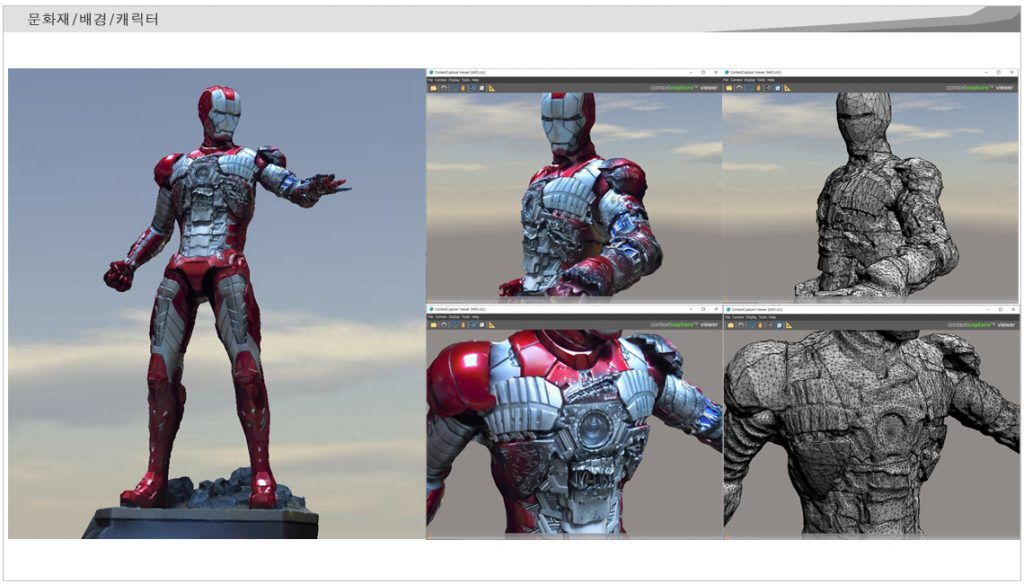The height and width of the screenshot is (584, 1024).
Task: Click the display box icon in lower wireframe viewer
Action: (779, 325)
